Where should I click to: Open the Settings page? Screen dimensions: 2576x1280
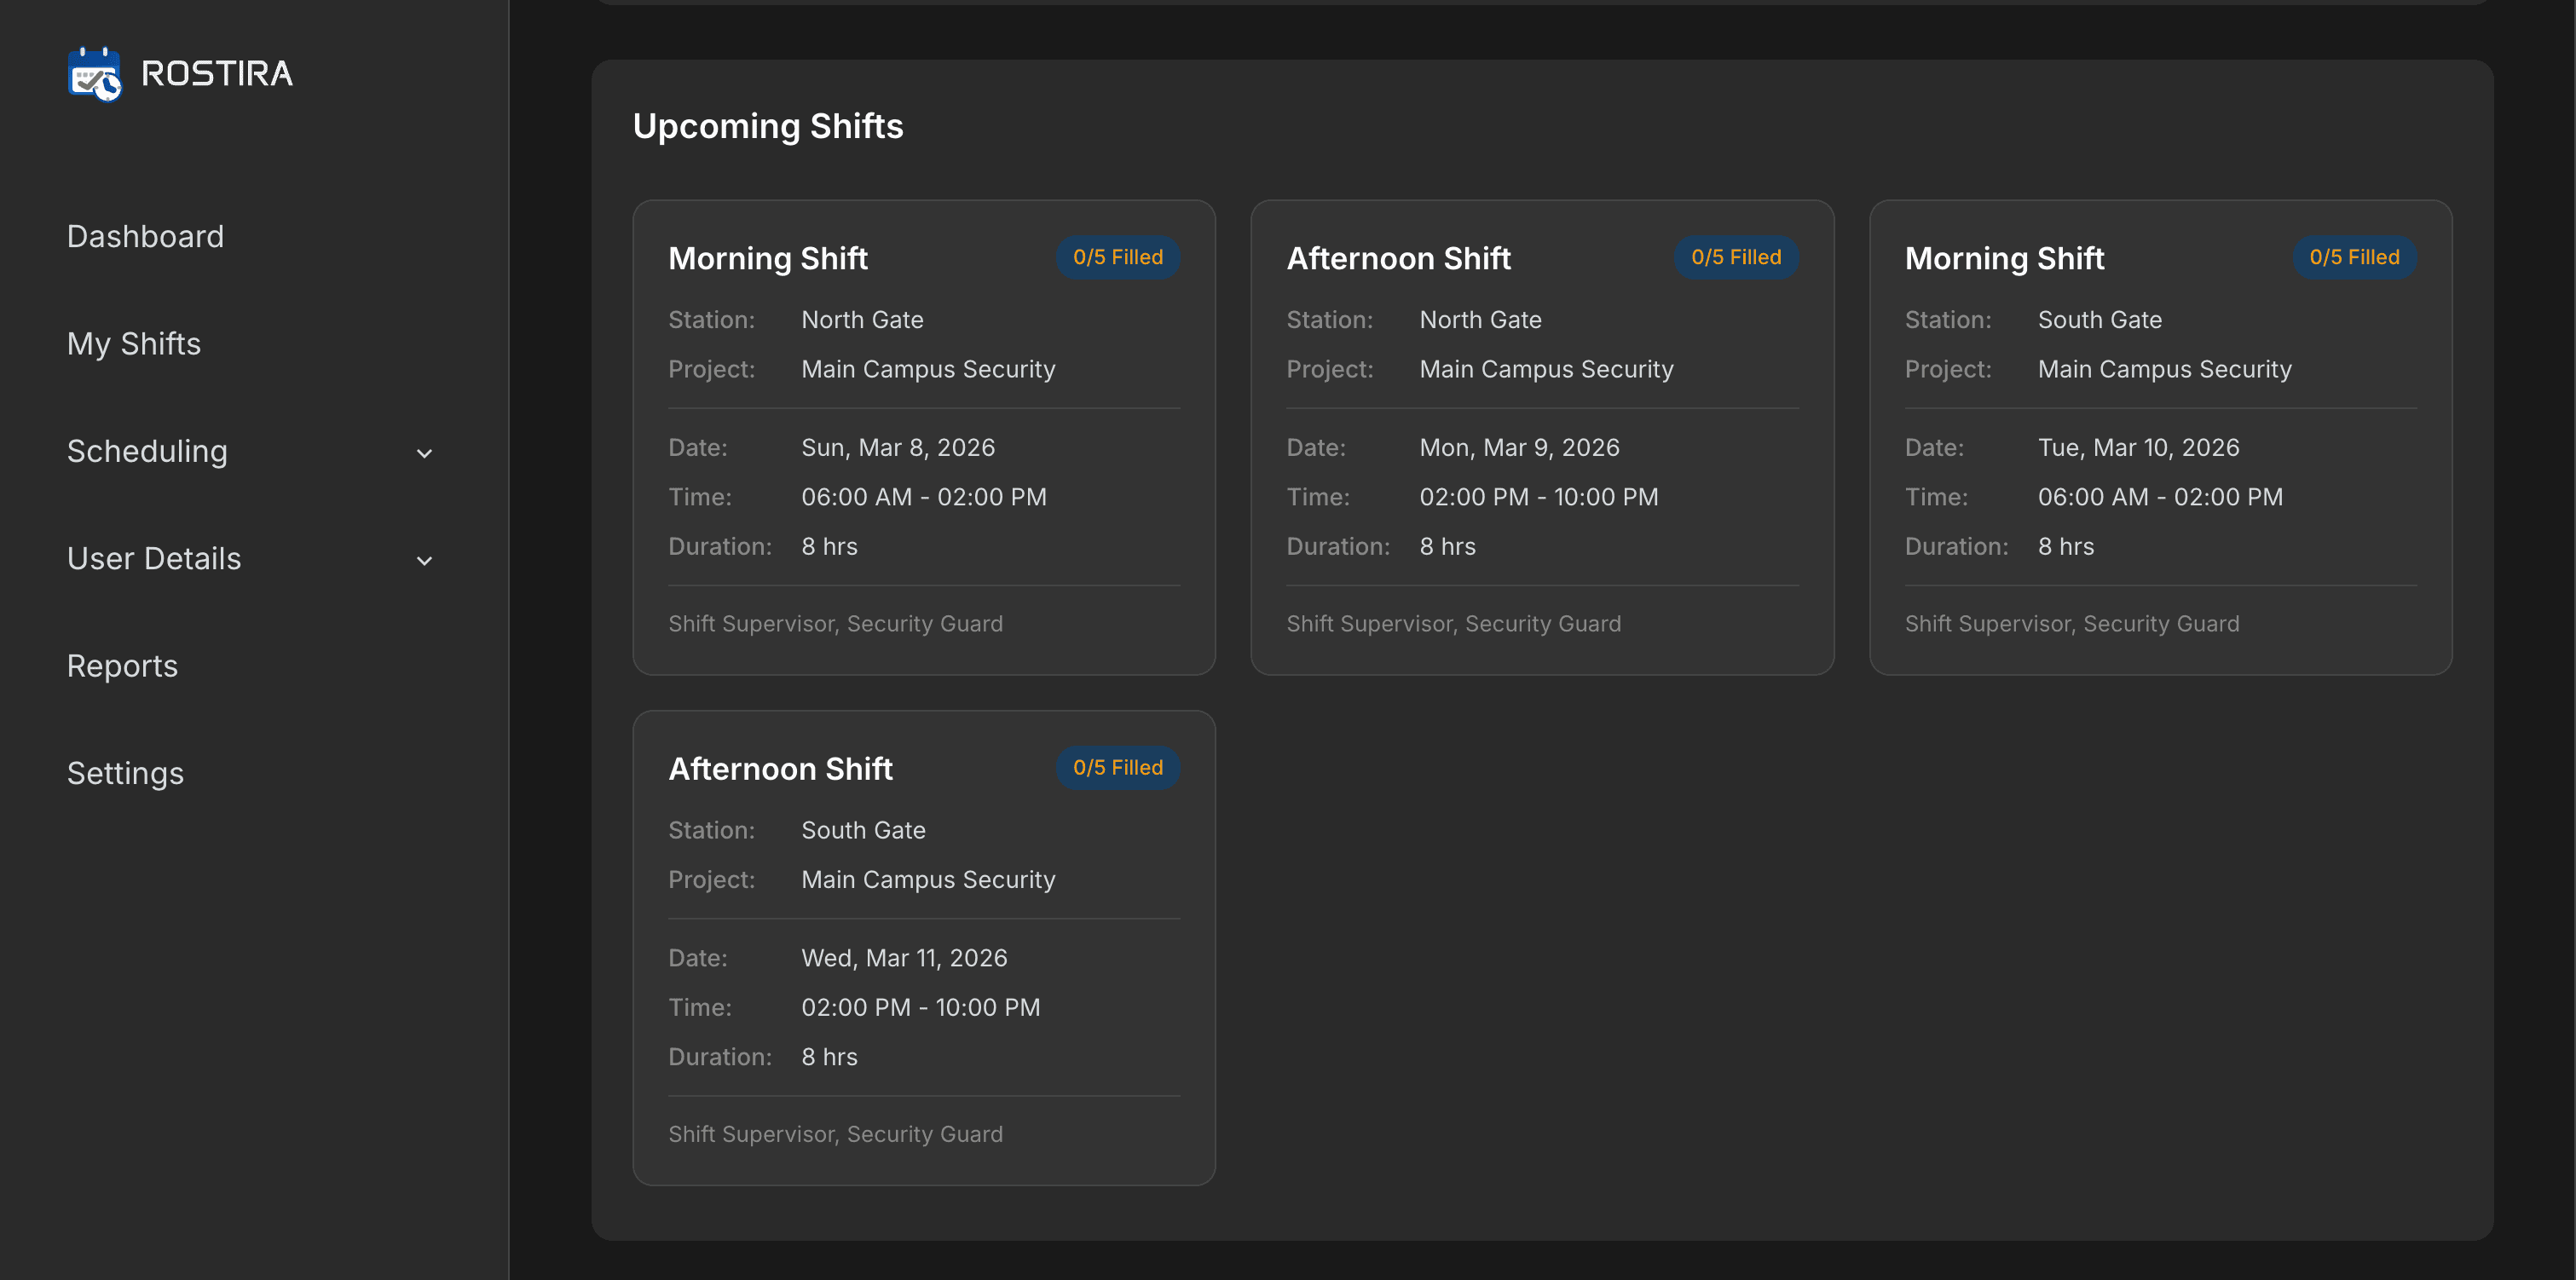(125, 772)
